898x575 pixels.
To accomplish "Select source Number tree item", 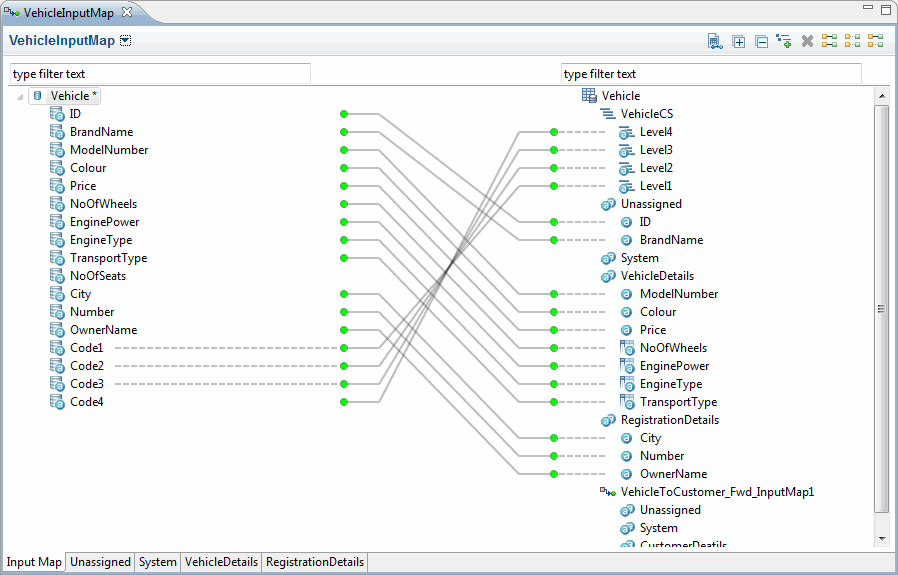I will tap(92, 312).
